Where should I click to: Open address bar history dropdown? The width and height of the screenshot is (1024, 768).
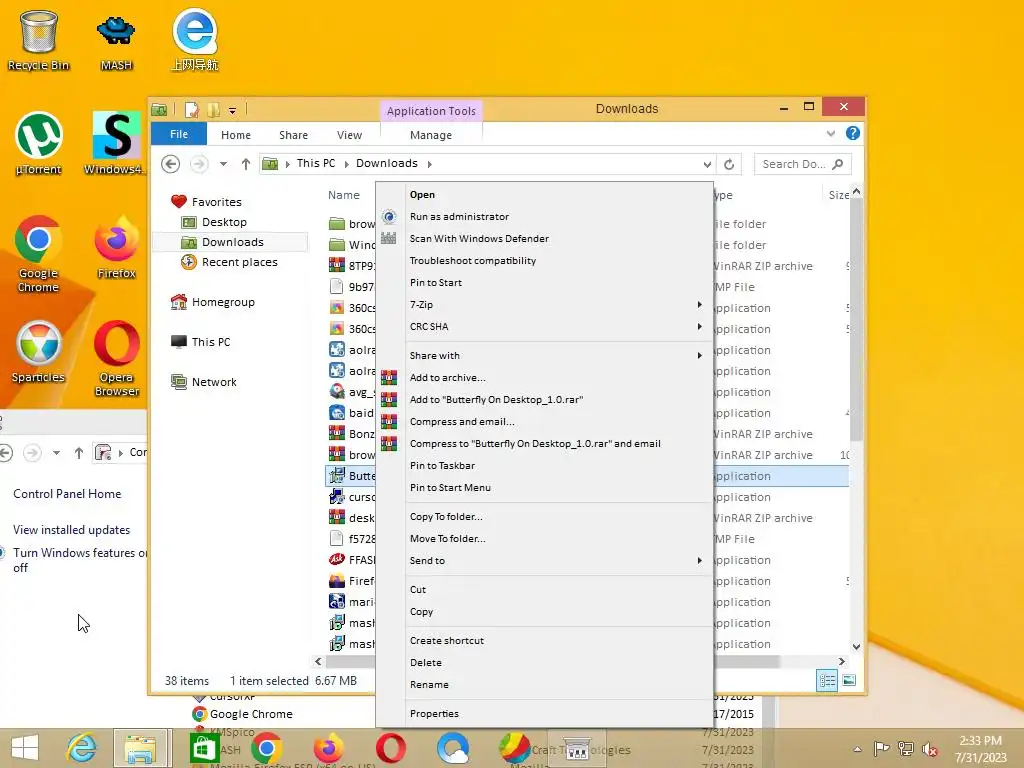click(x=707, y=164)
